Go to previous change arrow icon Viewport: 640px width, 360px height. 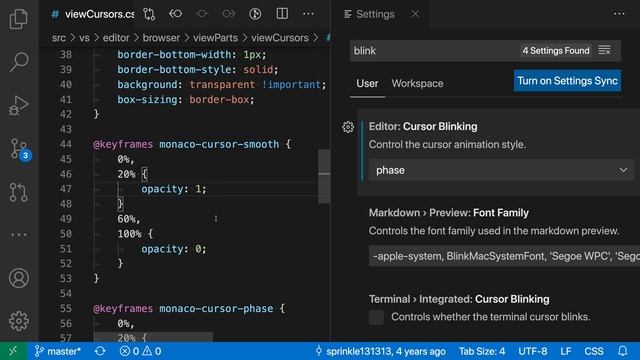(x=176, y=14)
